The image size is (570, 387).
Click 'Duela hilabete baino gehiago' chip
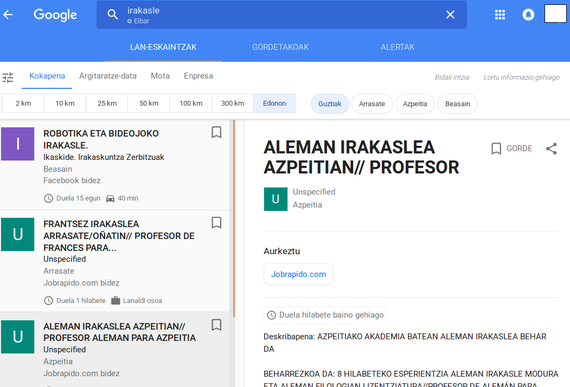[325, 315]
